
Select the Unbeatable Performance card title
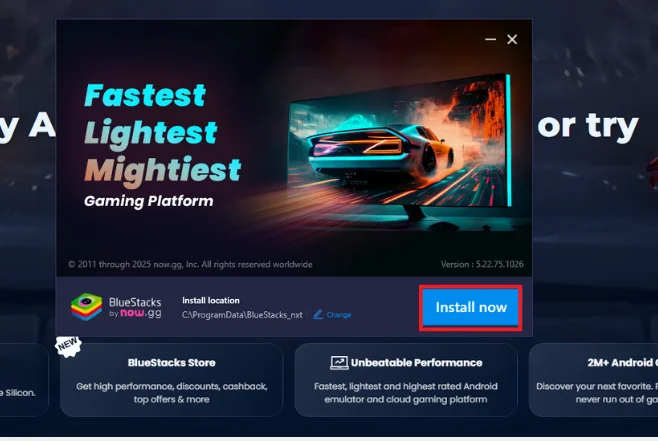click(x=416, y=363)
